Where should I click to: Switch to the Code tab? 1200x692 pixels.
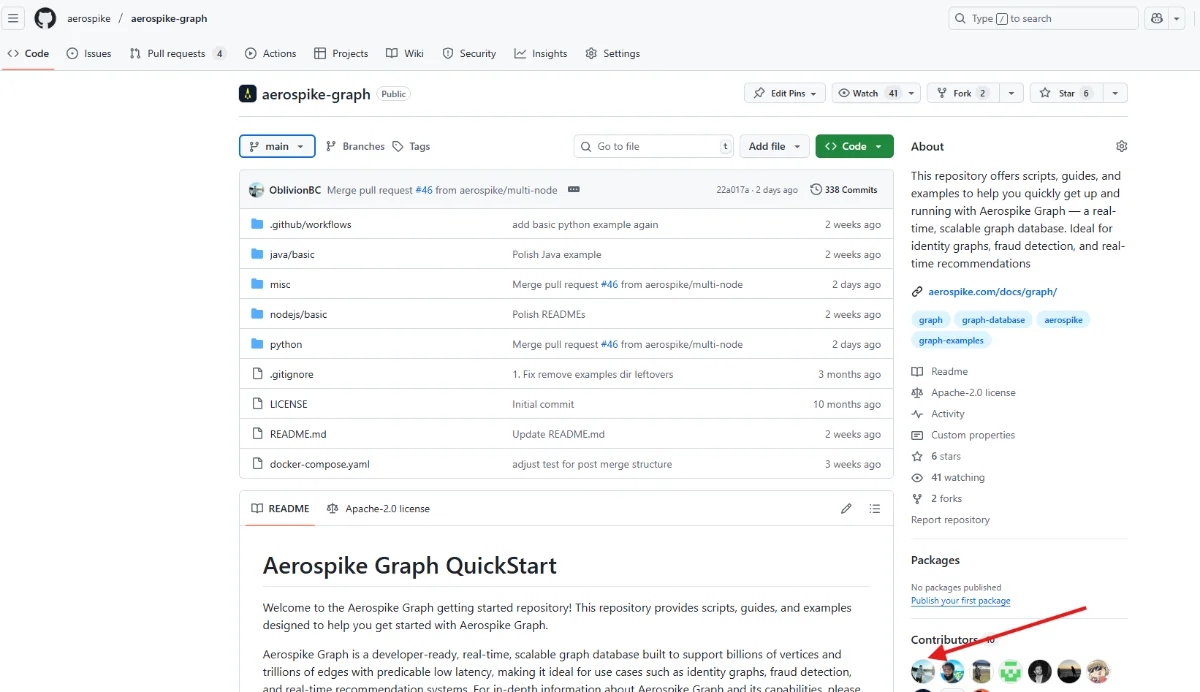(28, 53)
